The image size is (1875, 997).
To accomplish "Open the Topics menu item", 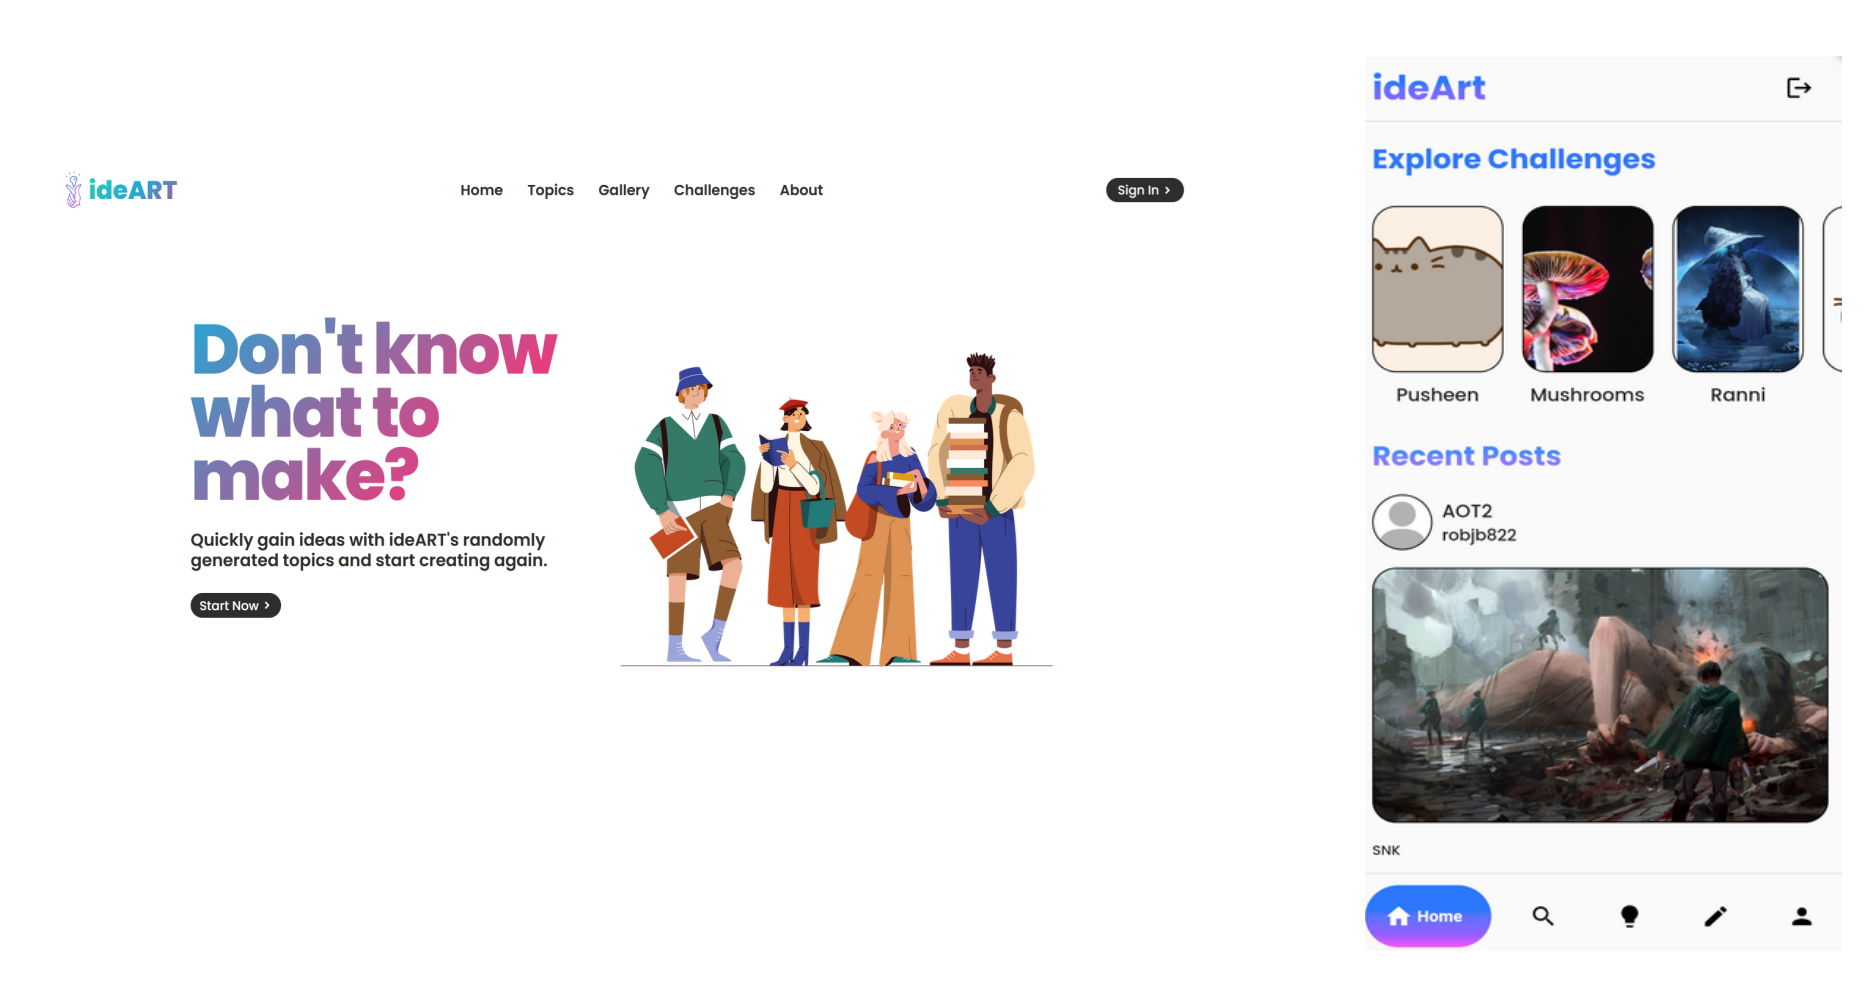I will 550,190.
